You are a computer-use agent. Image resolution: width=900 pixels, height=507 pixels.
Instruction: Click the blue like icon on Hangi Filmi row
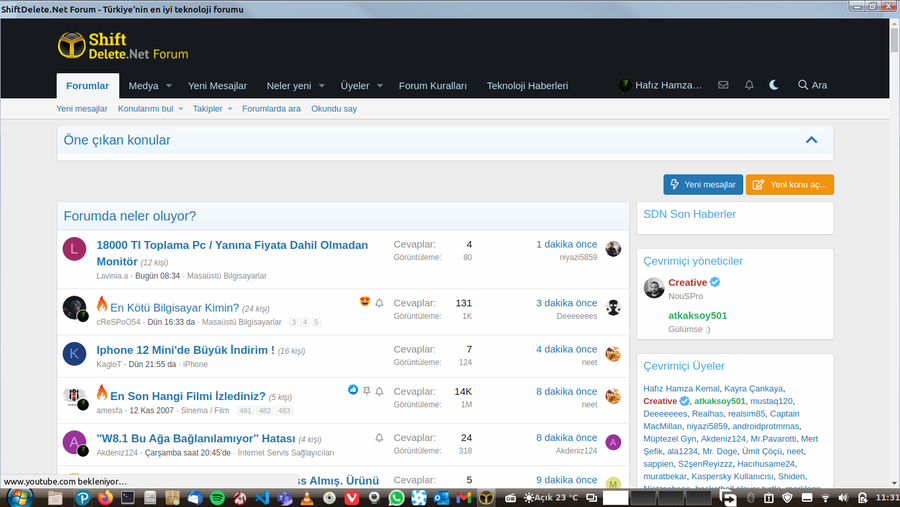[353, 390]
